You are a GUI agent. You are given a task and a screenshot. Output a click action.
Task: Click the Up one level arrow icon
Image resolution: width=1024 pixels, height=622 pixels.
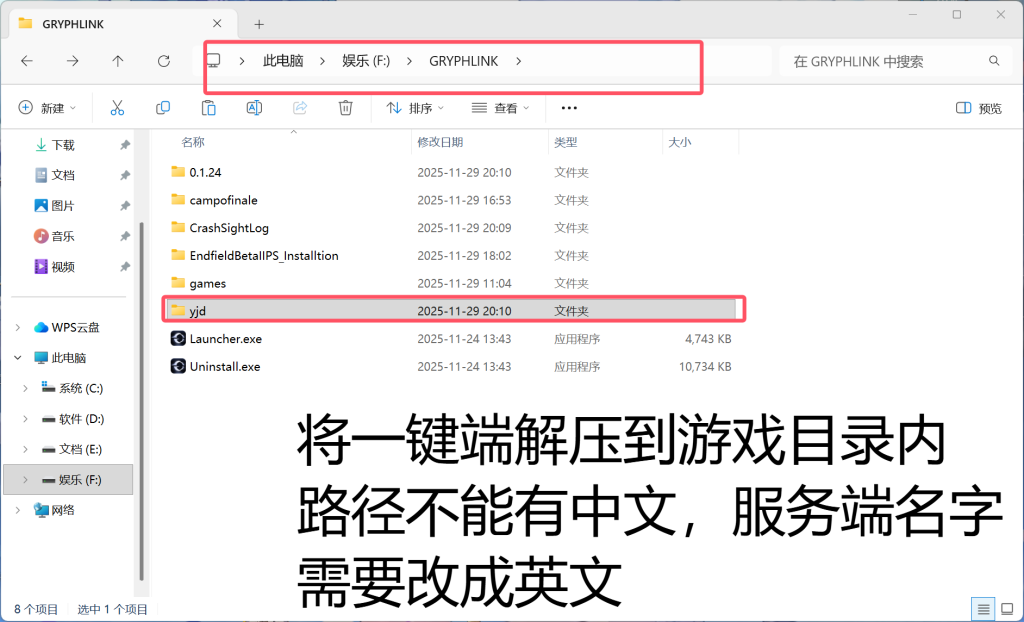tap(118, 60)
